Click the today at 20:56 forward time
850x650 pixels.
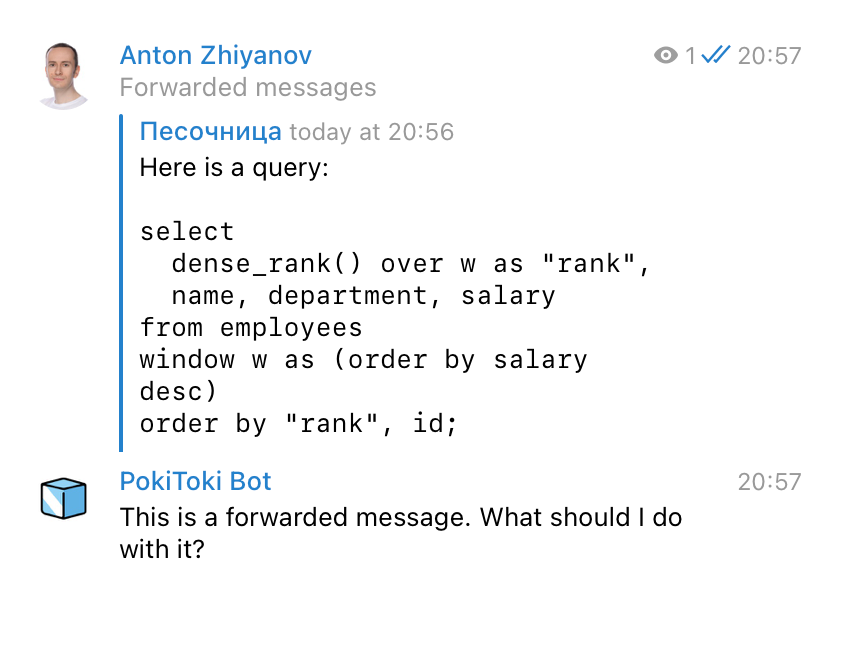click(x=371, y=132)
